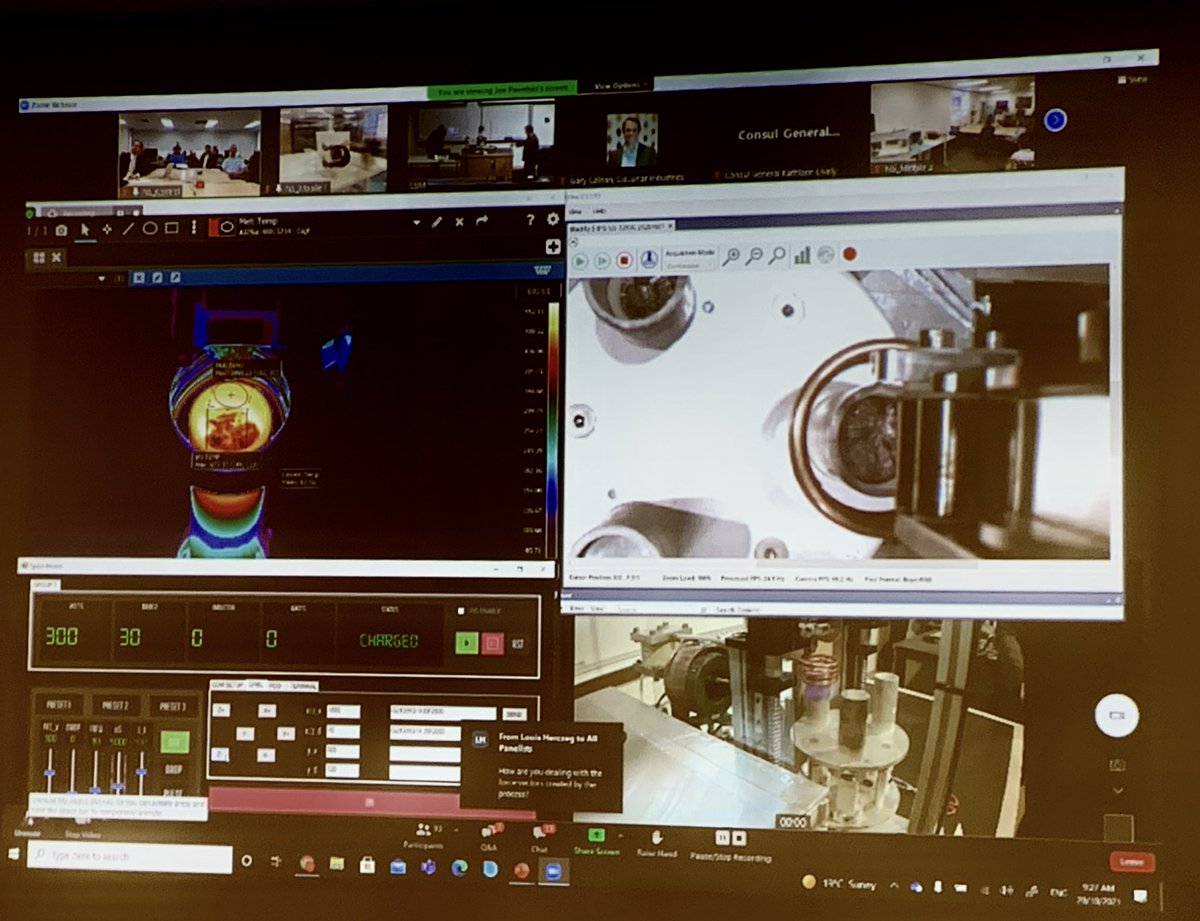Click the red Leave button
1200x921 pixels.
pyautogui.click(x=1131, y=862)
